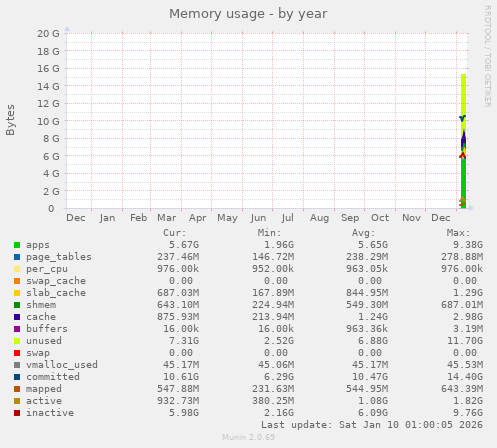Click inactive average value 6.09G
Screen dimensions: 497x448
point(373,413)
